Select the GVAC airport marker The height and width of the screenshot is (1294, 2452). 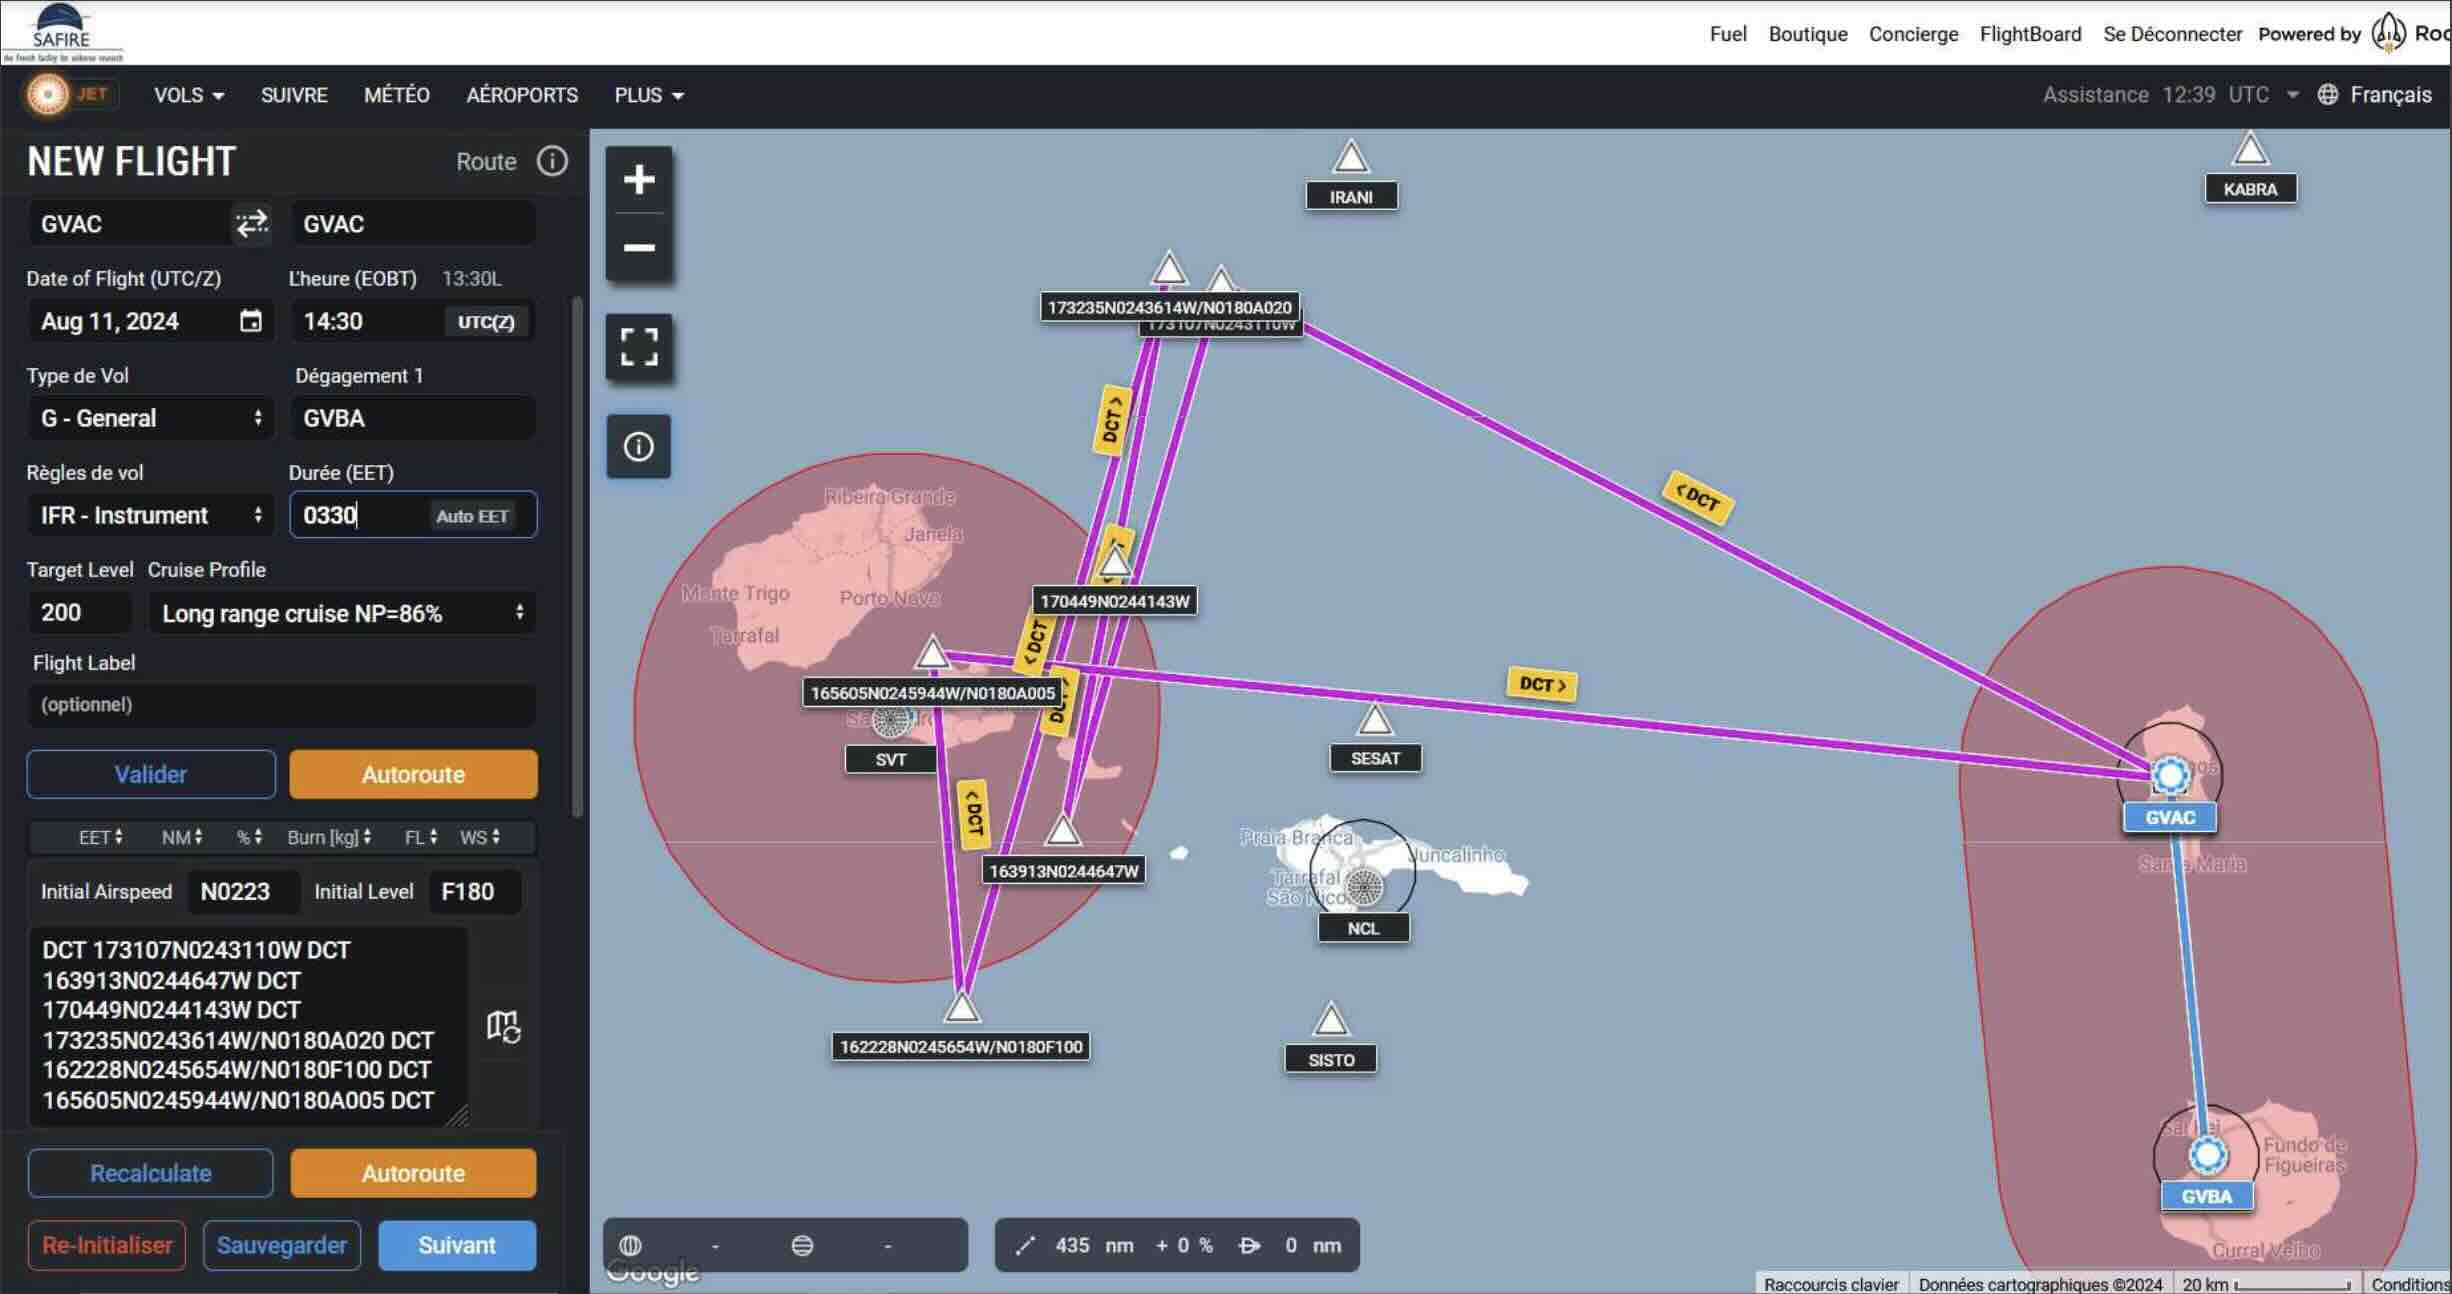click(x=2170, y=775)
